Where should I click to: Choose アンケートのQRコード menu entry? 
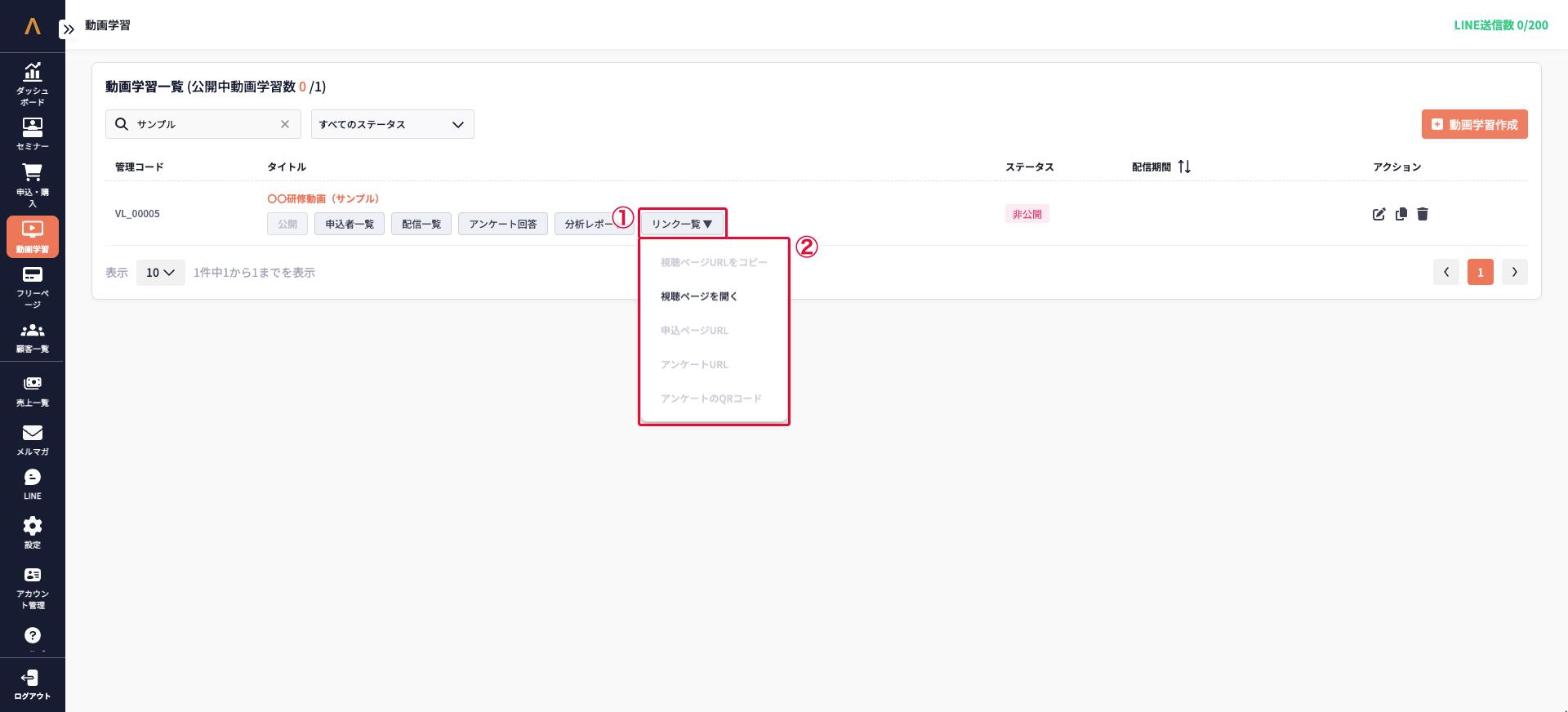[711, 398]
